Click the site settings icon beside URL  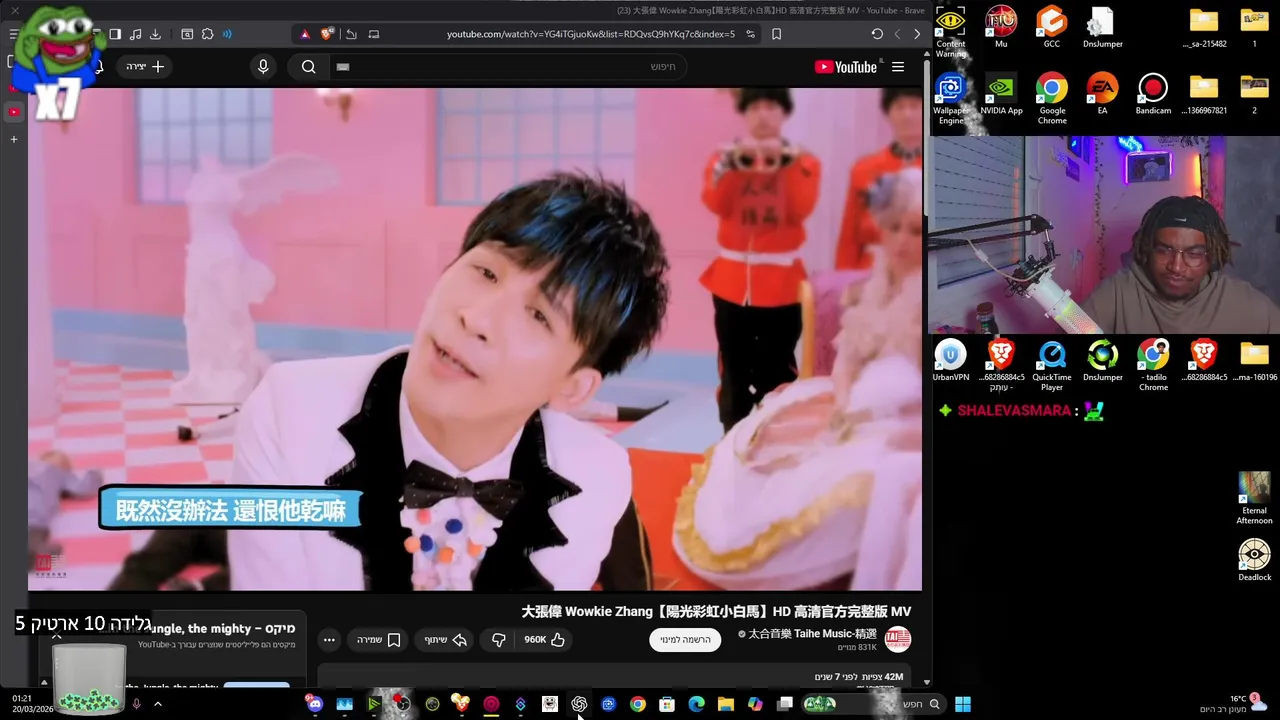pos(750,34)
